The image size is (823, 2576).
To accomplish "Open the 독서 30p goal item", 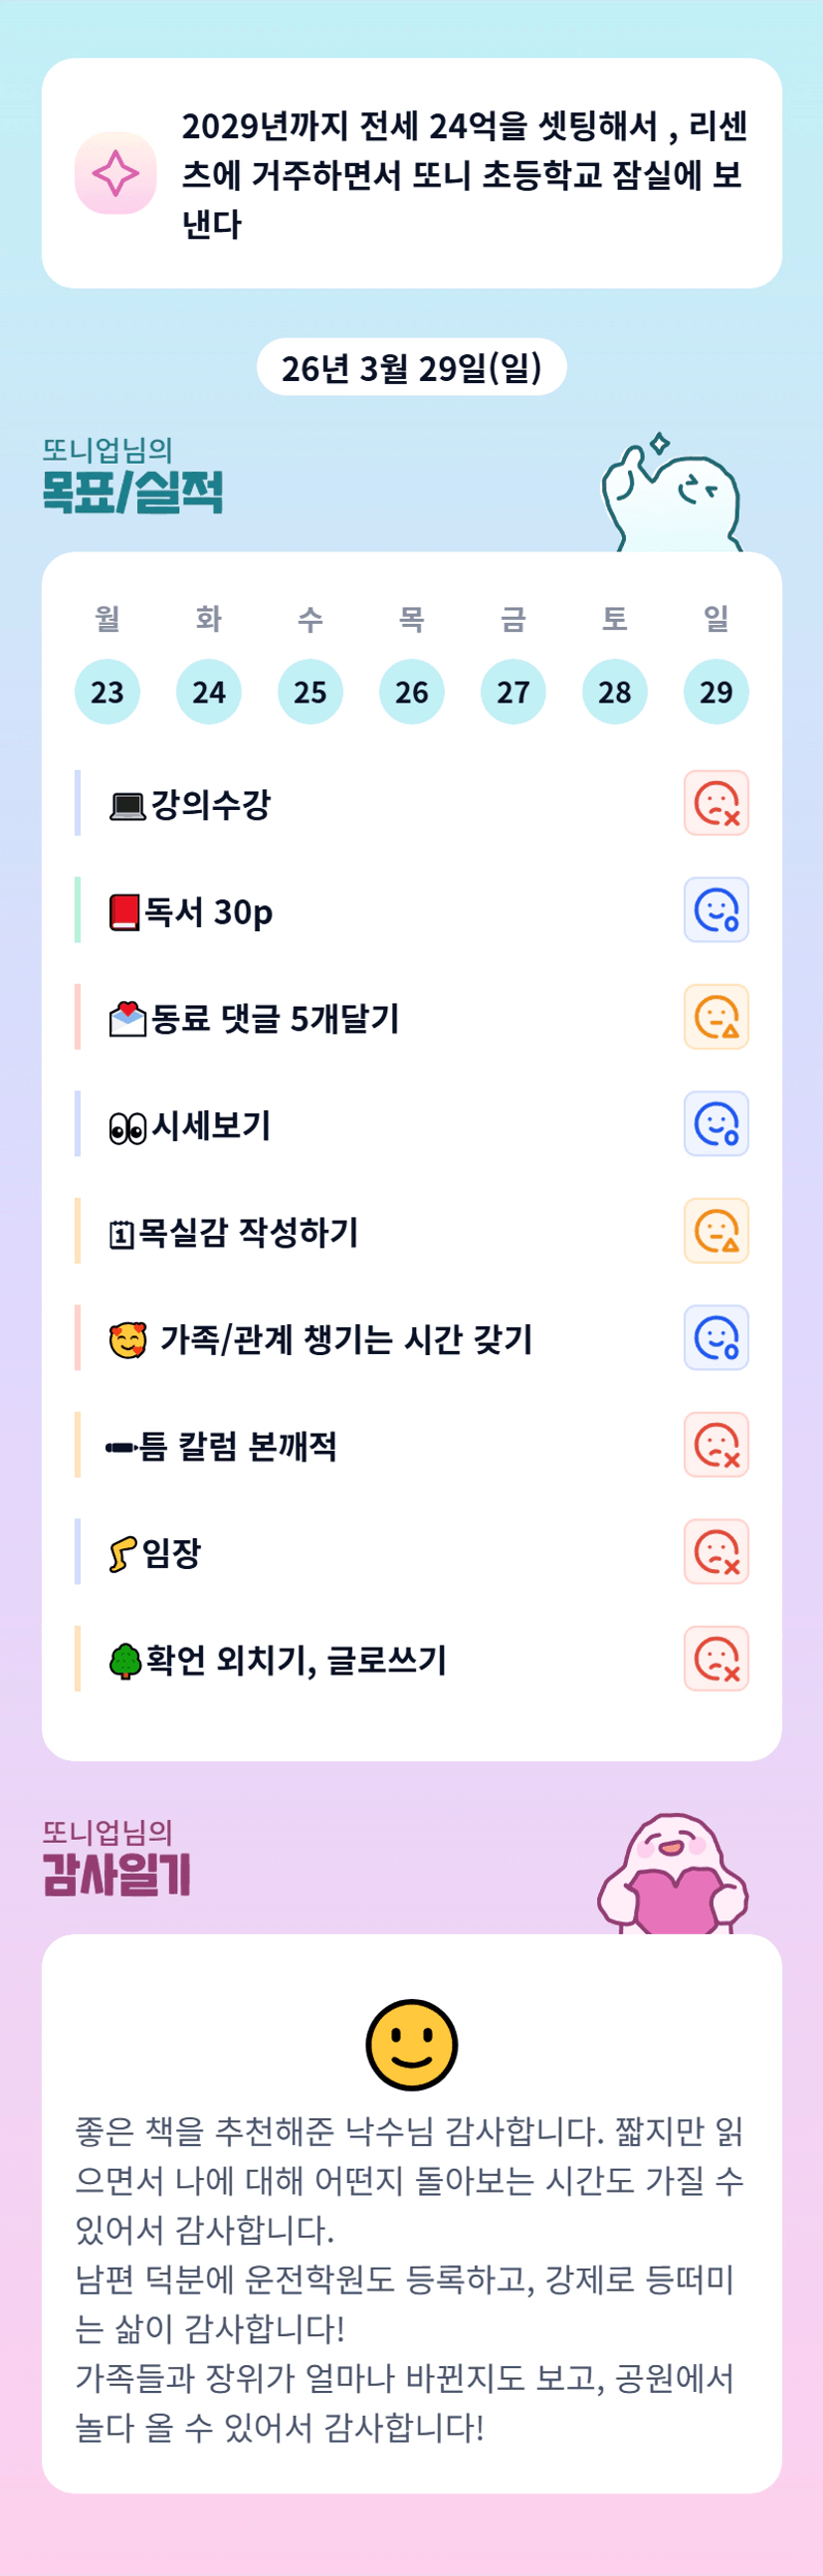I will click(x=208, y=911).
